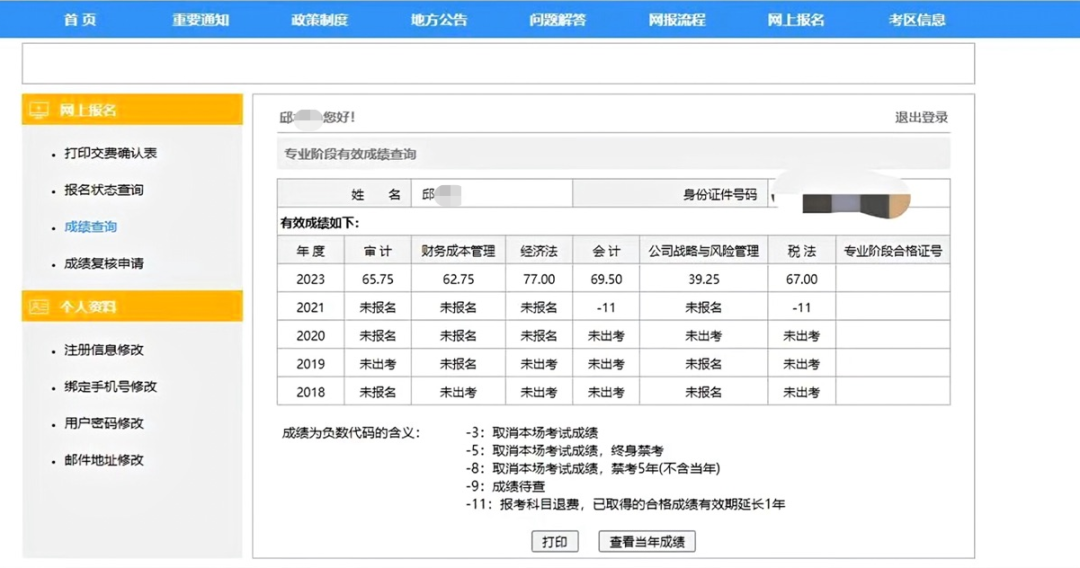The image size is (1080, 568).
Task: Click the -3 取消本场考试成绩 explanation
Action: tap(532, 433)
